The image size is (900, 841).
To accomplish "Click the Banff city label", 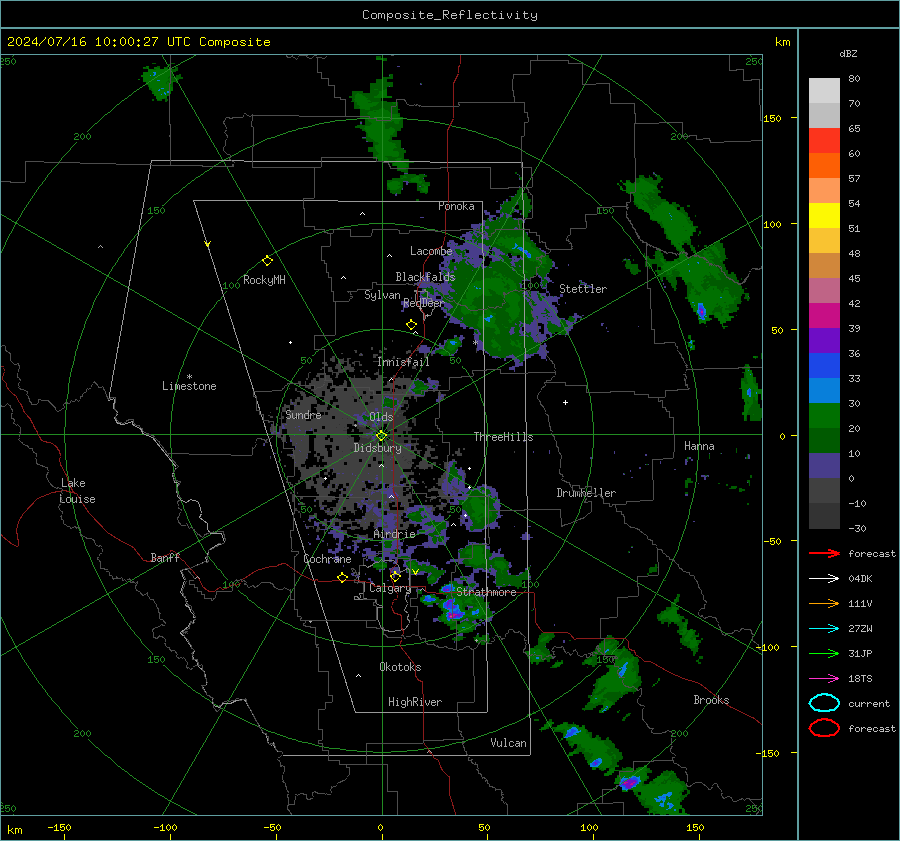I will click(x=165, y=557).
